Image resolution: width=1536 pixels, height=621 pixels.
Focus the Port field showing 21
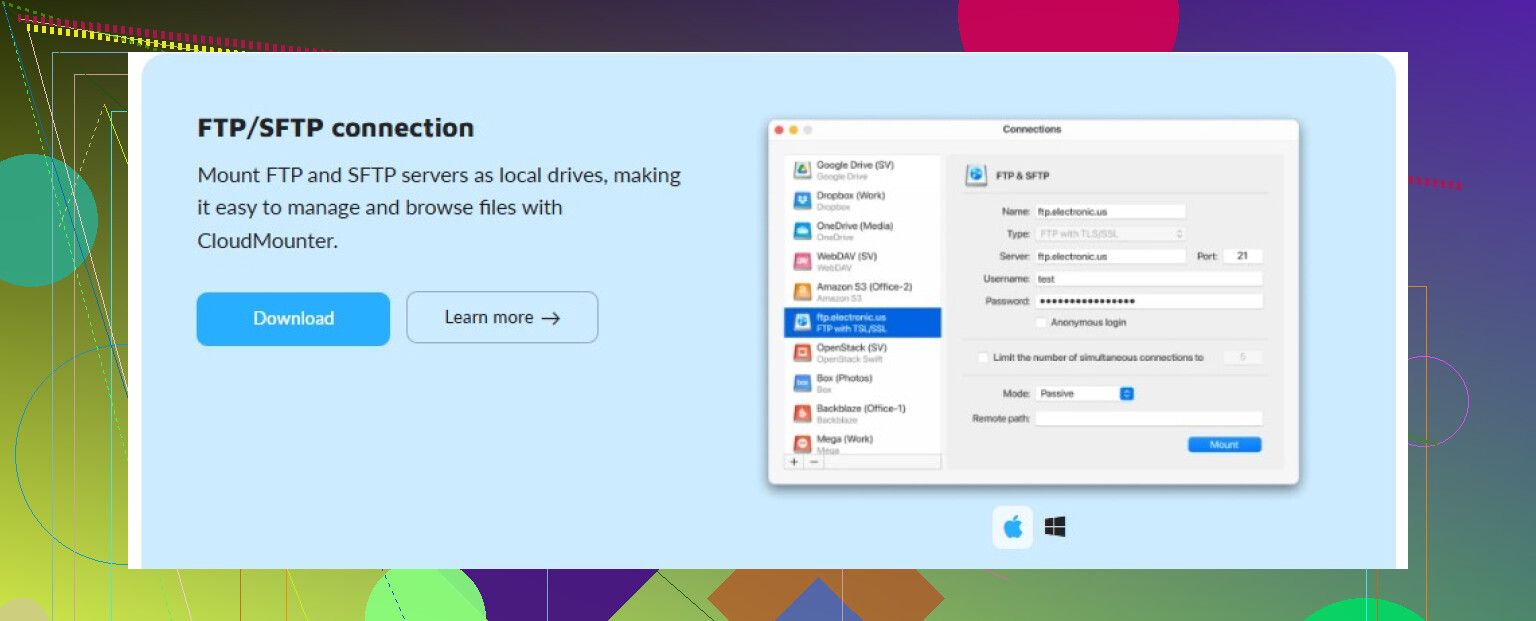(x=1243, y=257)
